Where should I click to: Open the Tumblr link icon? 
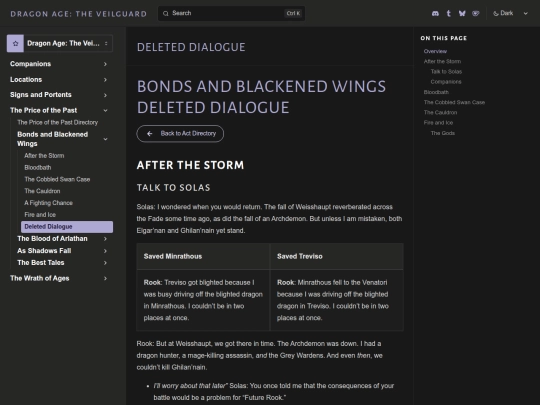point(448,13)
